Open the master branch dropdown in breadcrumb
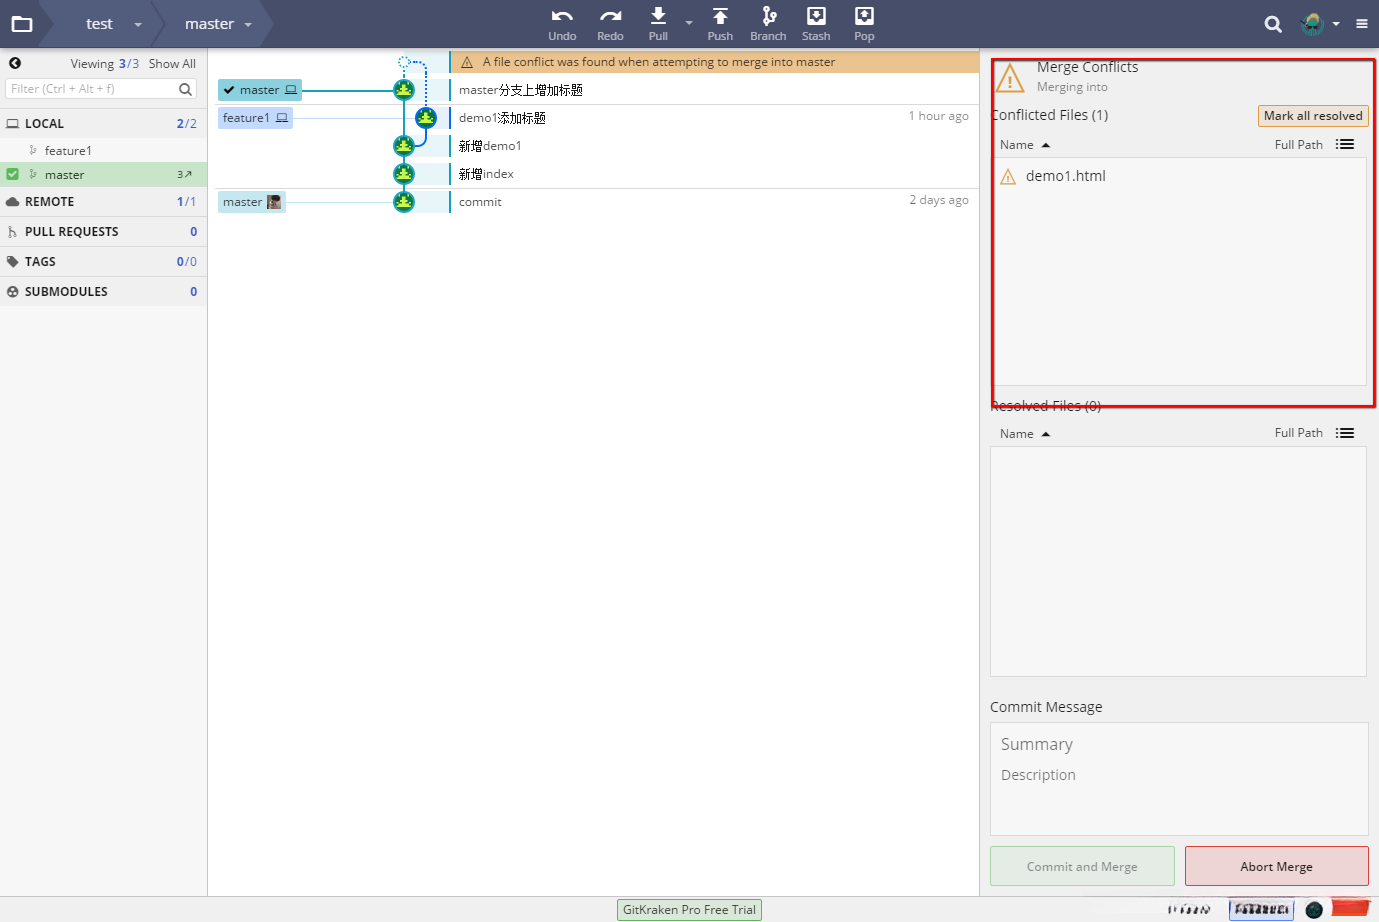 pos(248,24)
